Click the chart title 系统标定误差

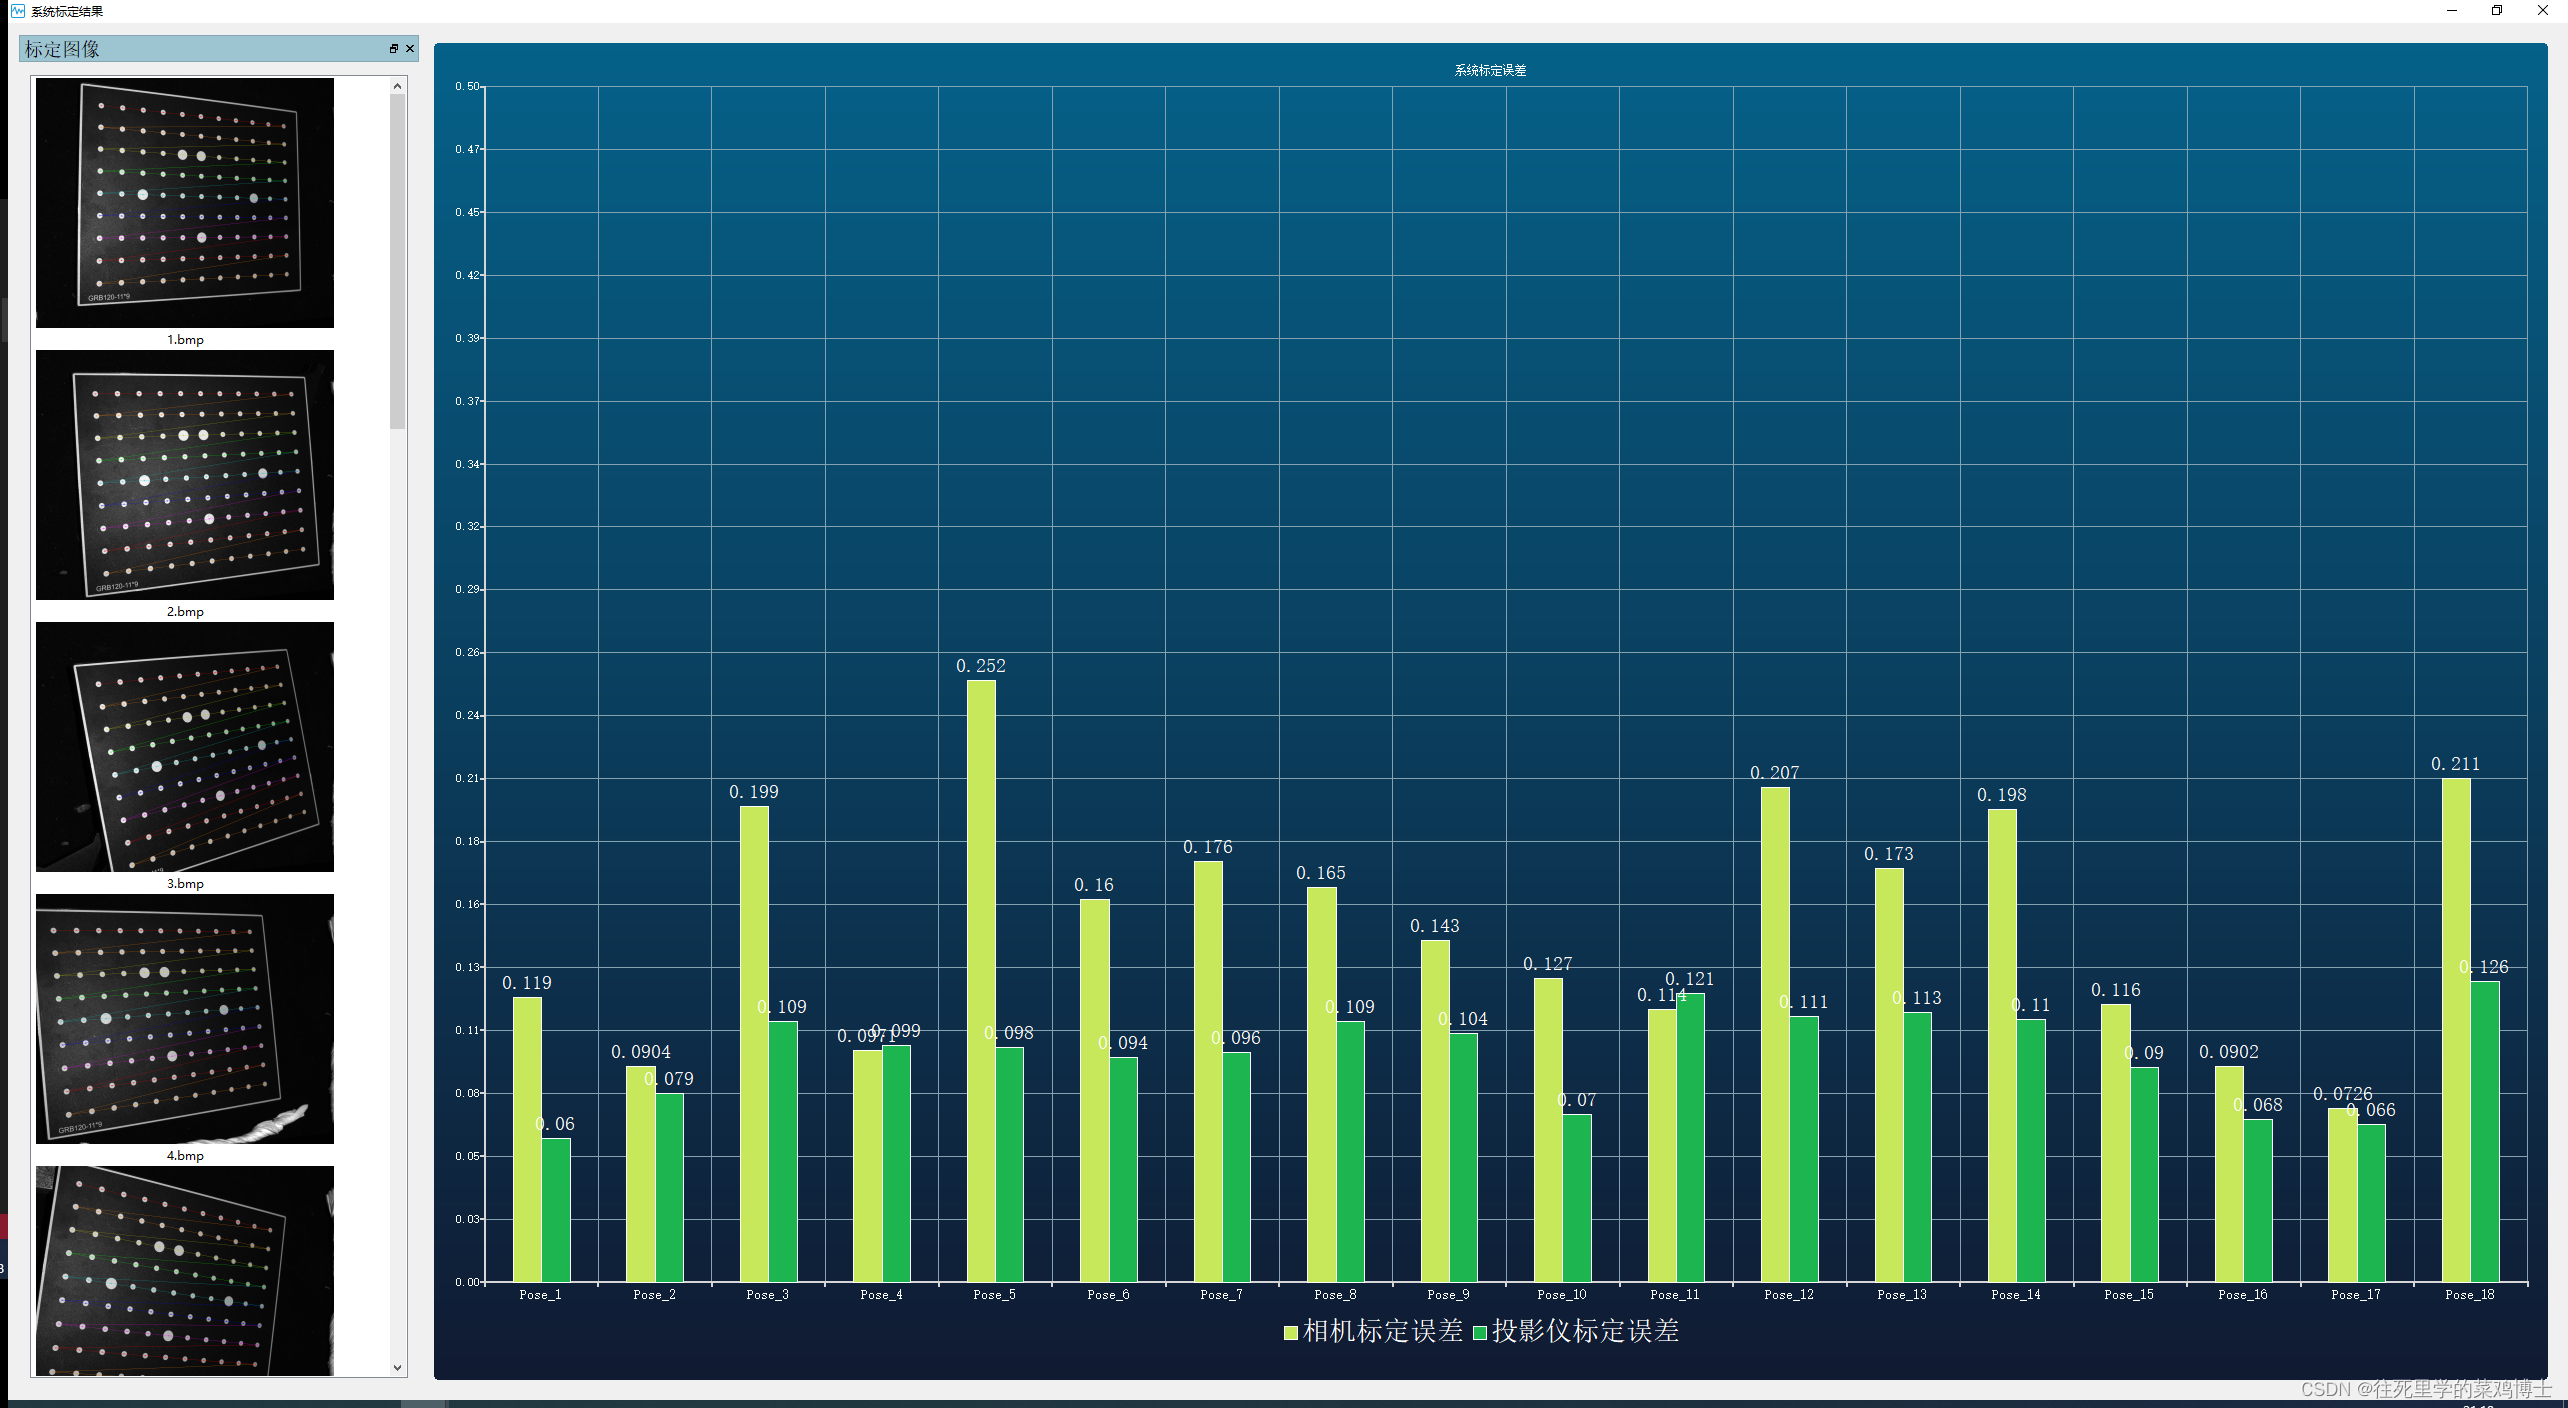pos(1490,70)
